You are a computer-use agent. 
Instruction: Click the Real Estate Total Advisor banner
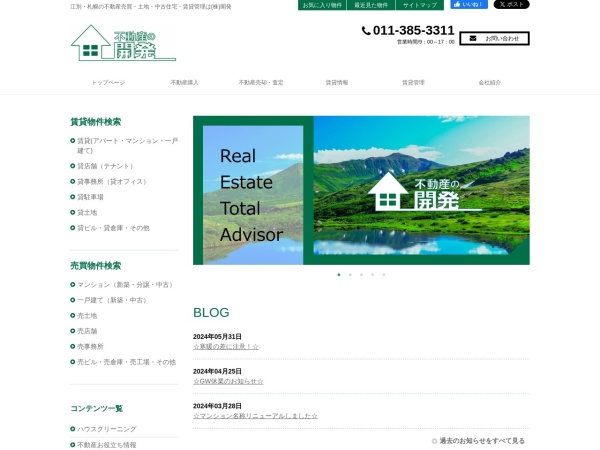[361, 190]
